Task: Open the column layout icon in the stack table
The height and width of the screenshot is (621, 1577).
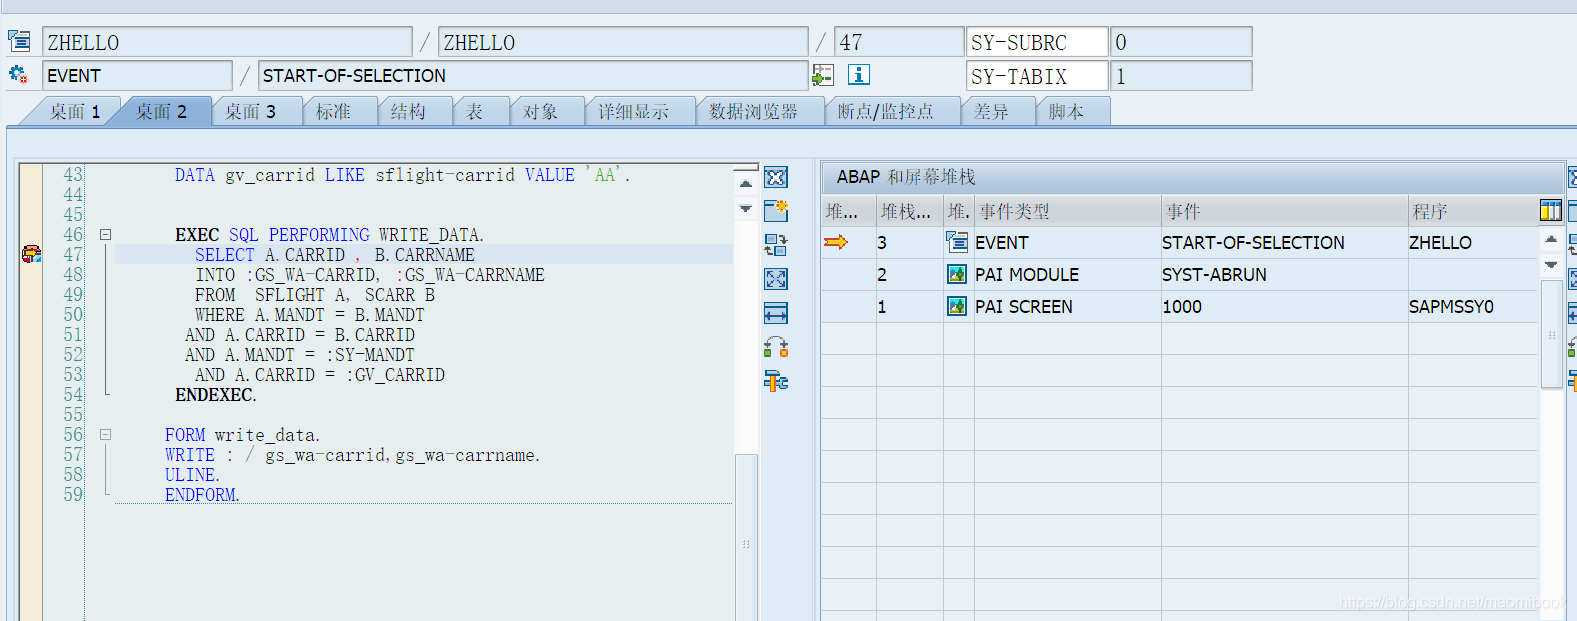Action: 1551,210
